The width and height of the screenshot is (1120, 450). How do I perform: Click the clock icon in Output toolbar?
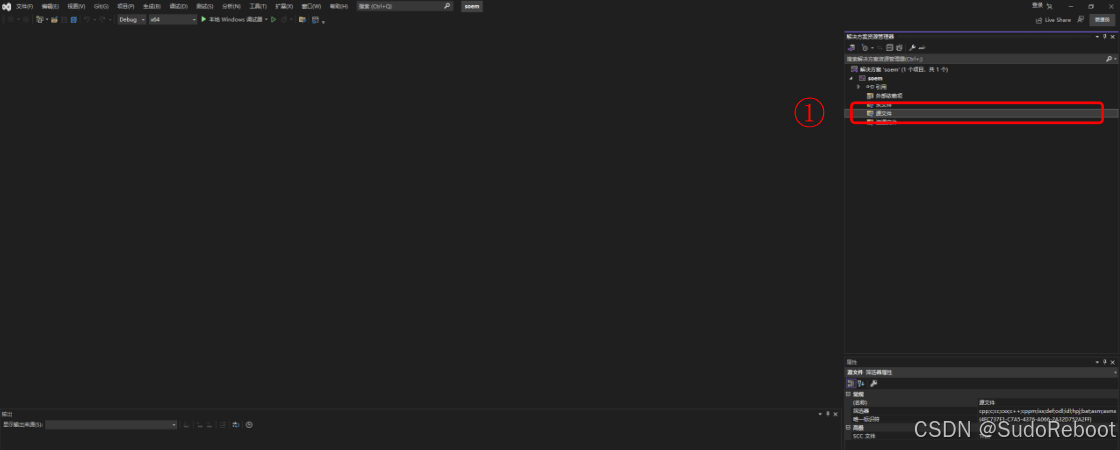(x=249, y=425)
